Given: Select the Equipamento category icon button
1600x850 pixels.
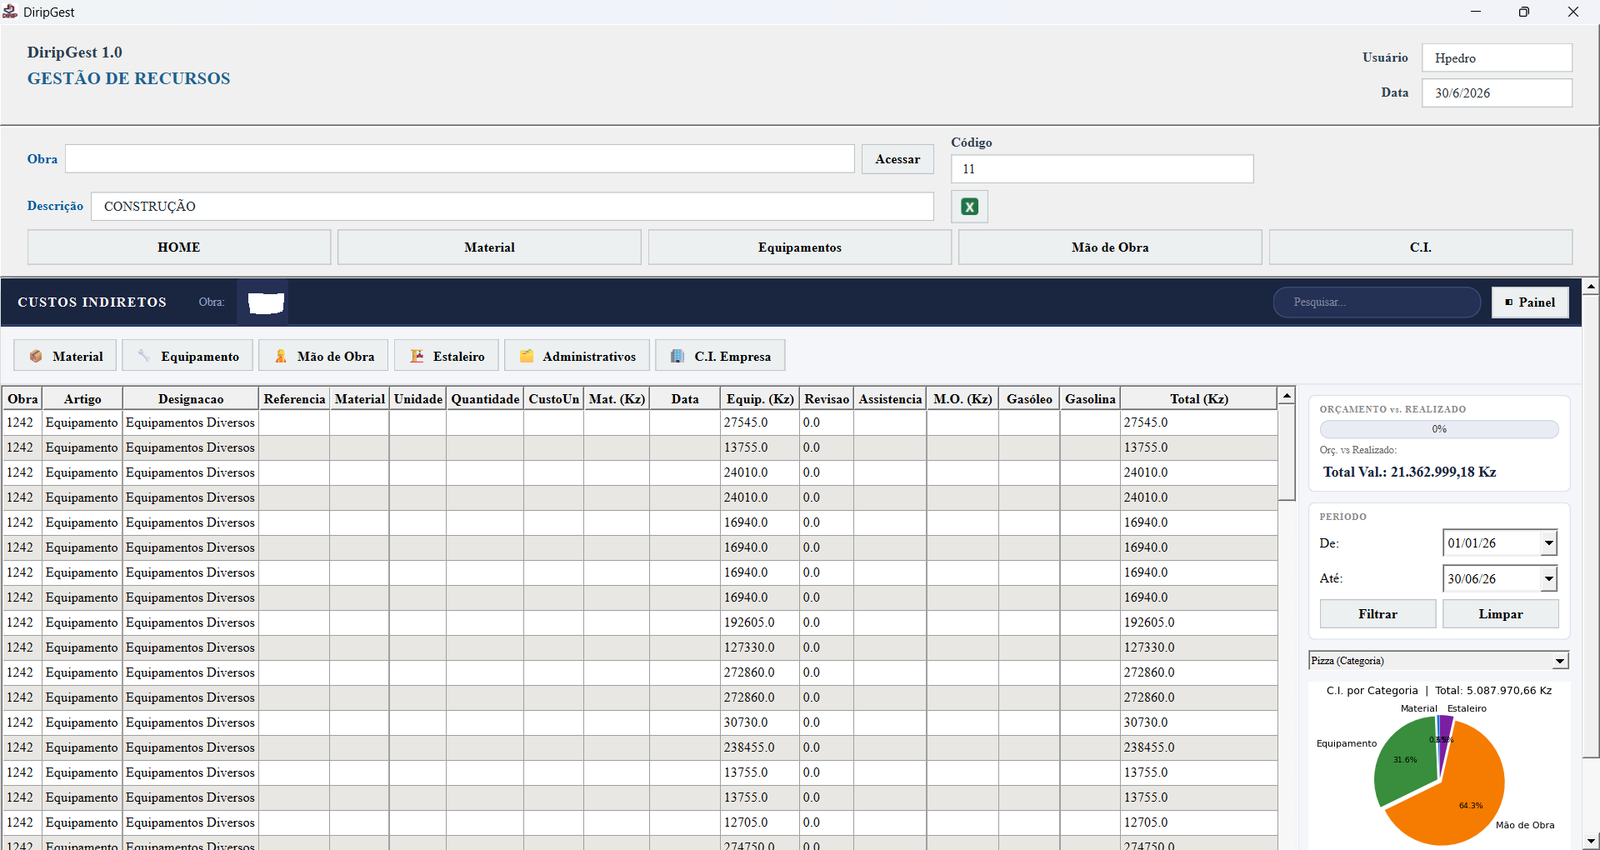Looking at the screenshot, I should click(x=188, y=356).
